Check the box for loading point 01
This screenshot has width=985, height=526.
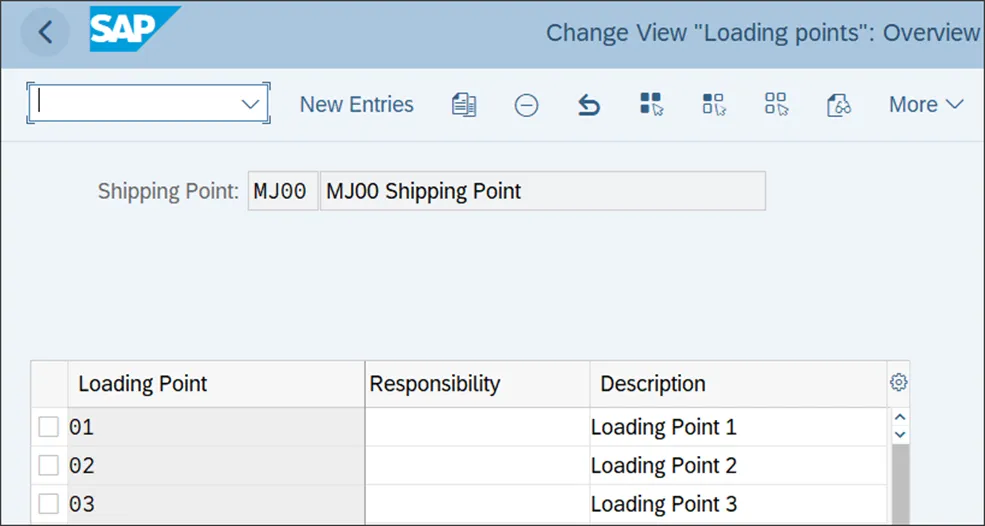click(49, 427)
